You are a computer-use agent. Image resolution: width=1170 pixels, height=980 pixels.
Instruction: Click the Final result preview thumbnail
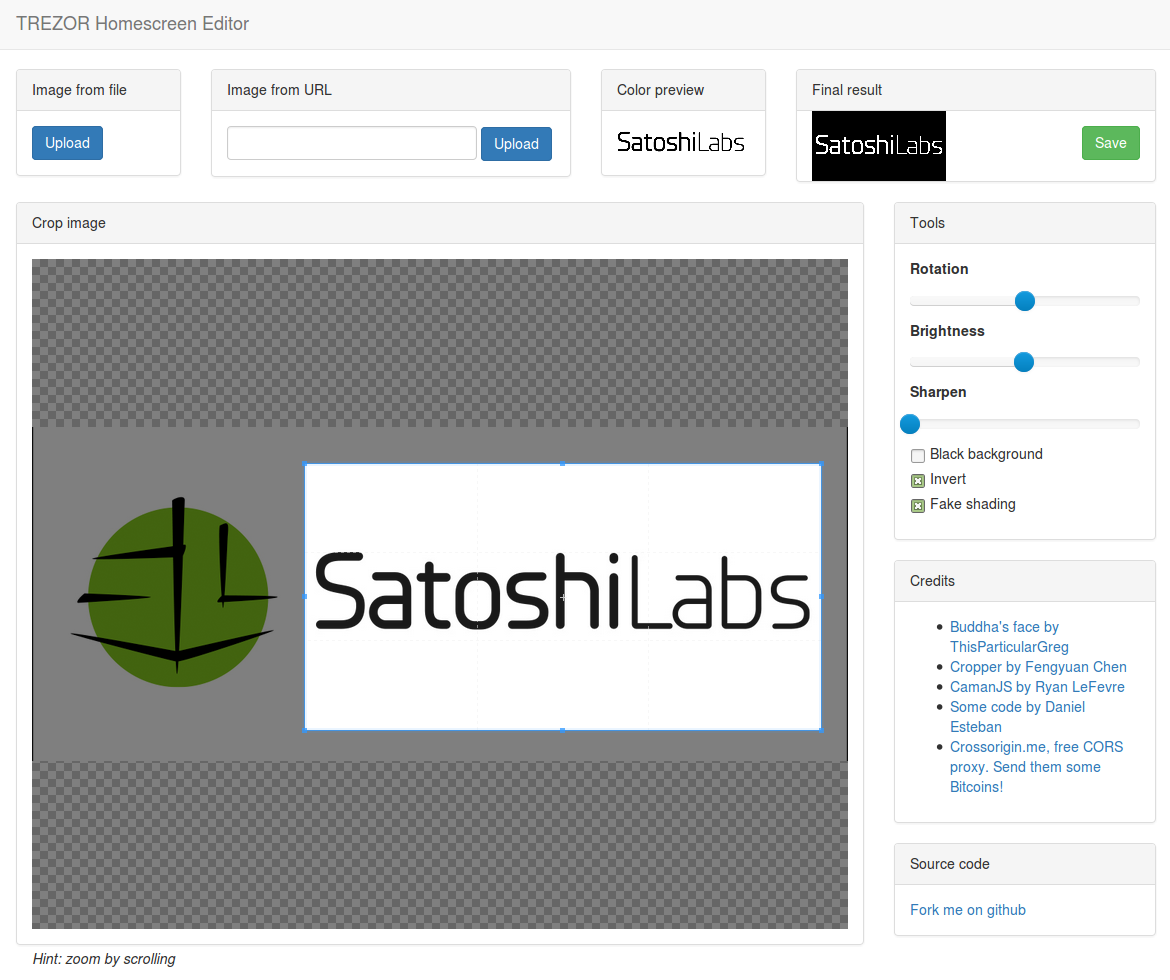(x=878, y=146)
